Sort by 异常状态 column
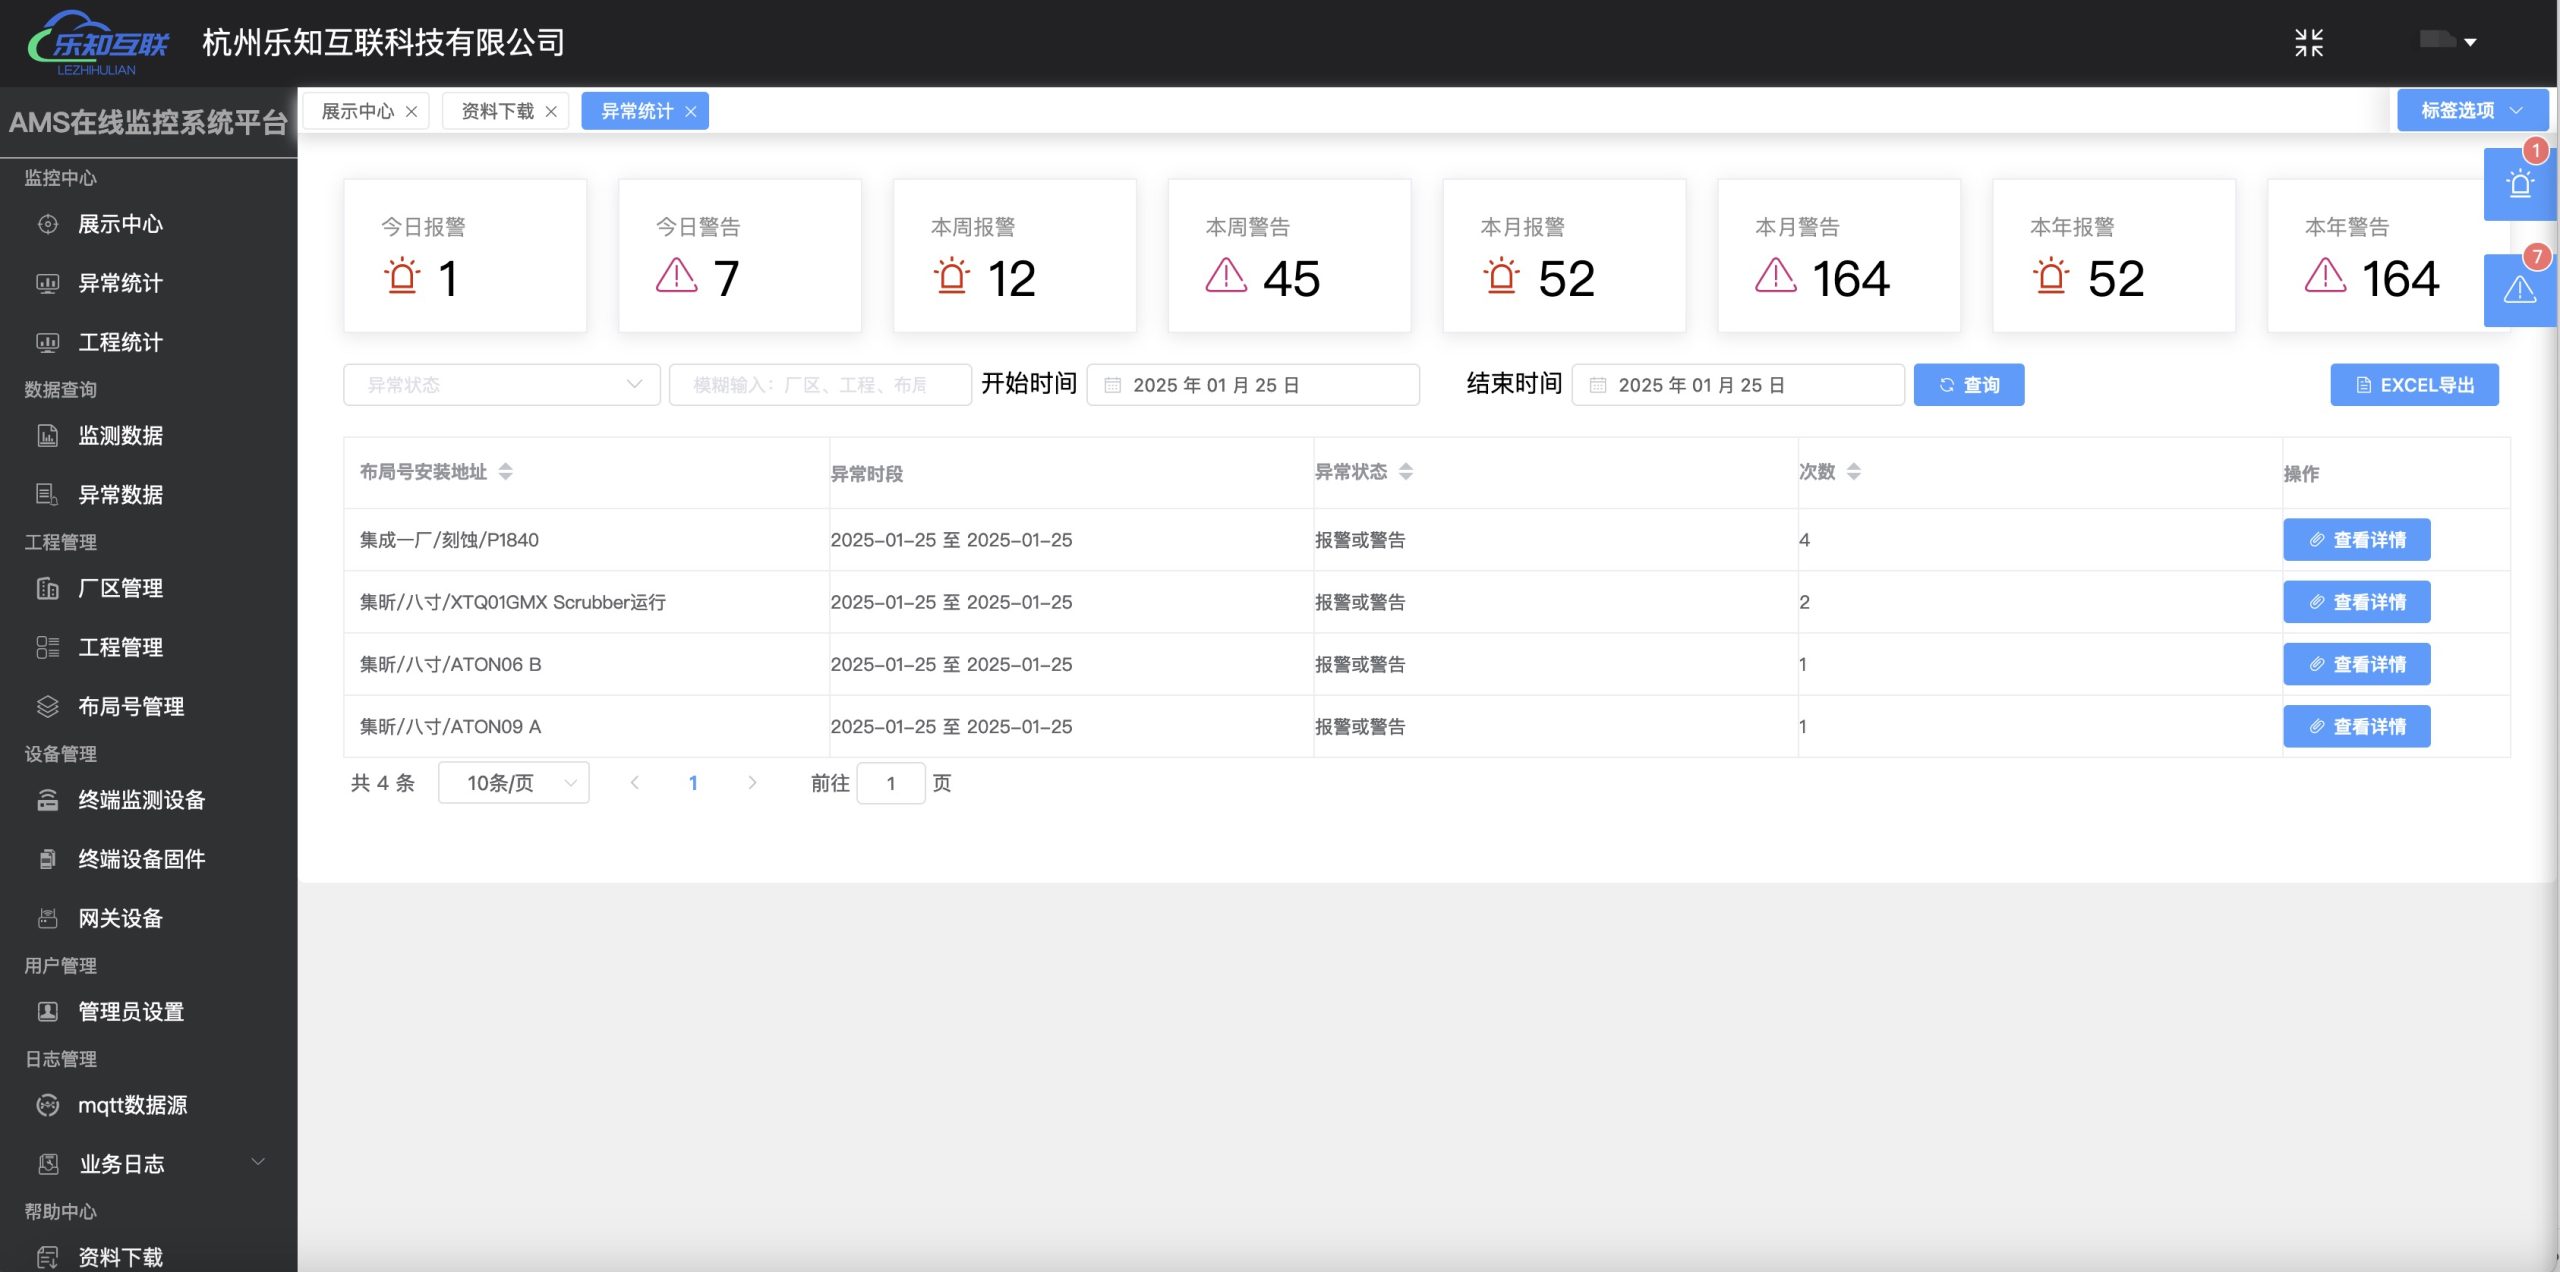Image resolution: width=2560 pixels, height=1272 pixels. (1406, 472)
